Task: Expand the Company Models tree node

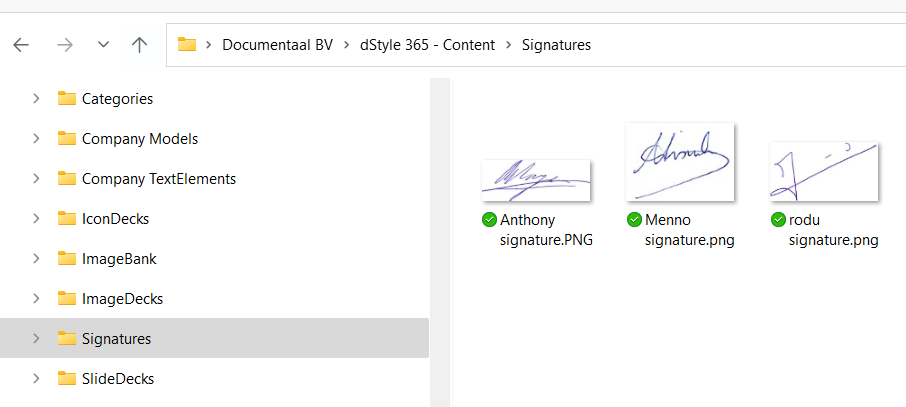Action: pos(36,139)
